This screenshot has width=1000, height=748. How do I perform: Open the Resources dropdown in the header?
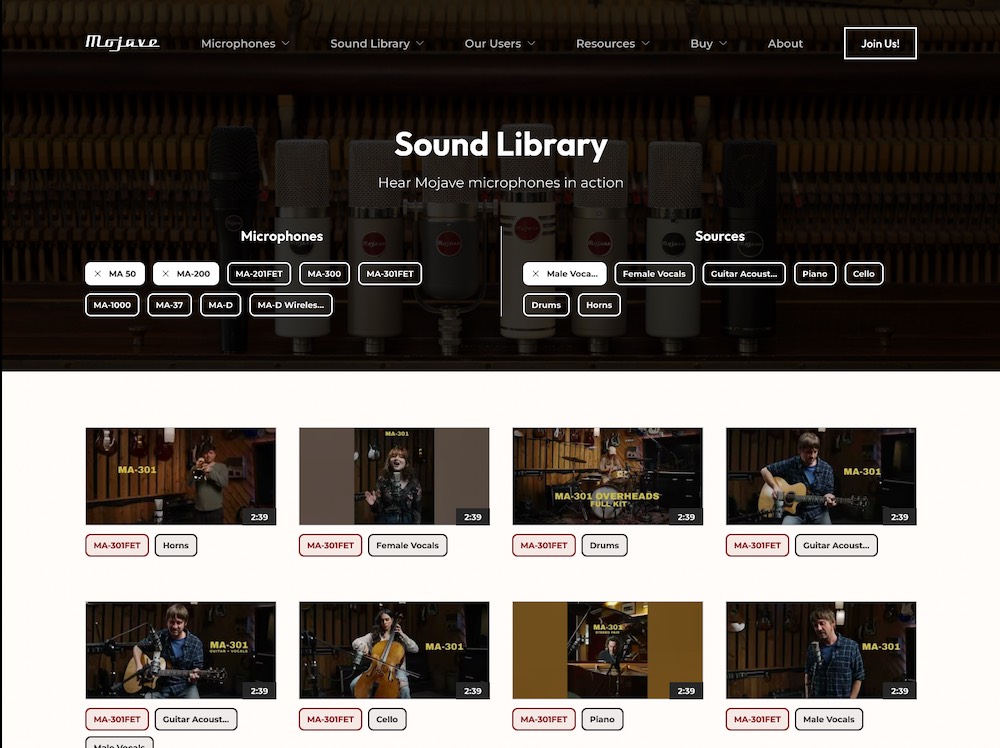(x=612, y=44)
